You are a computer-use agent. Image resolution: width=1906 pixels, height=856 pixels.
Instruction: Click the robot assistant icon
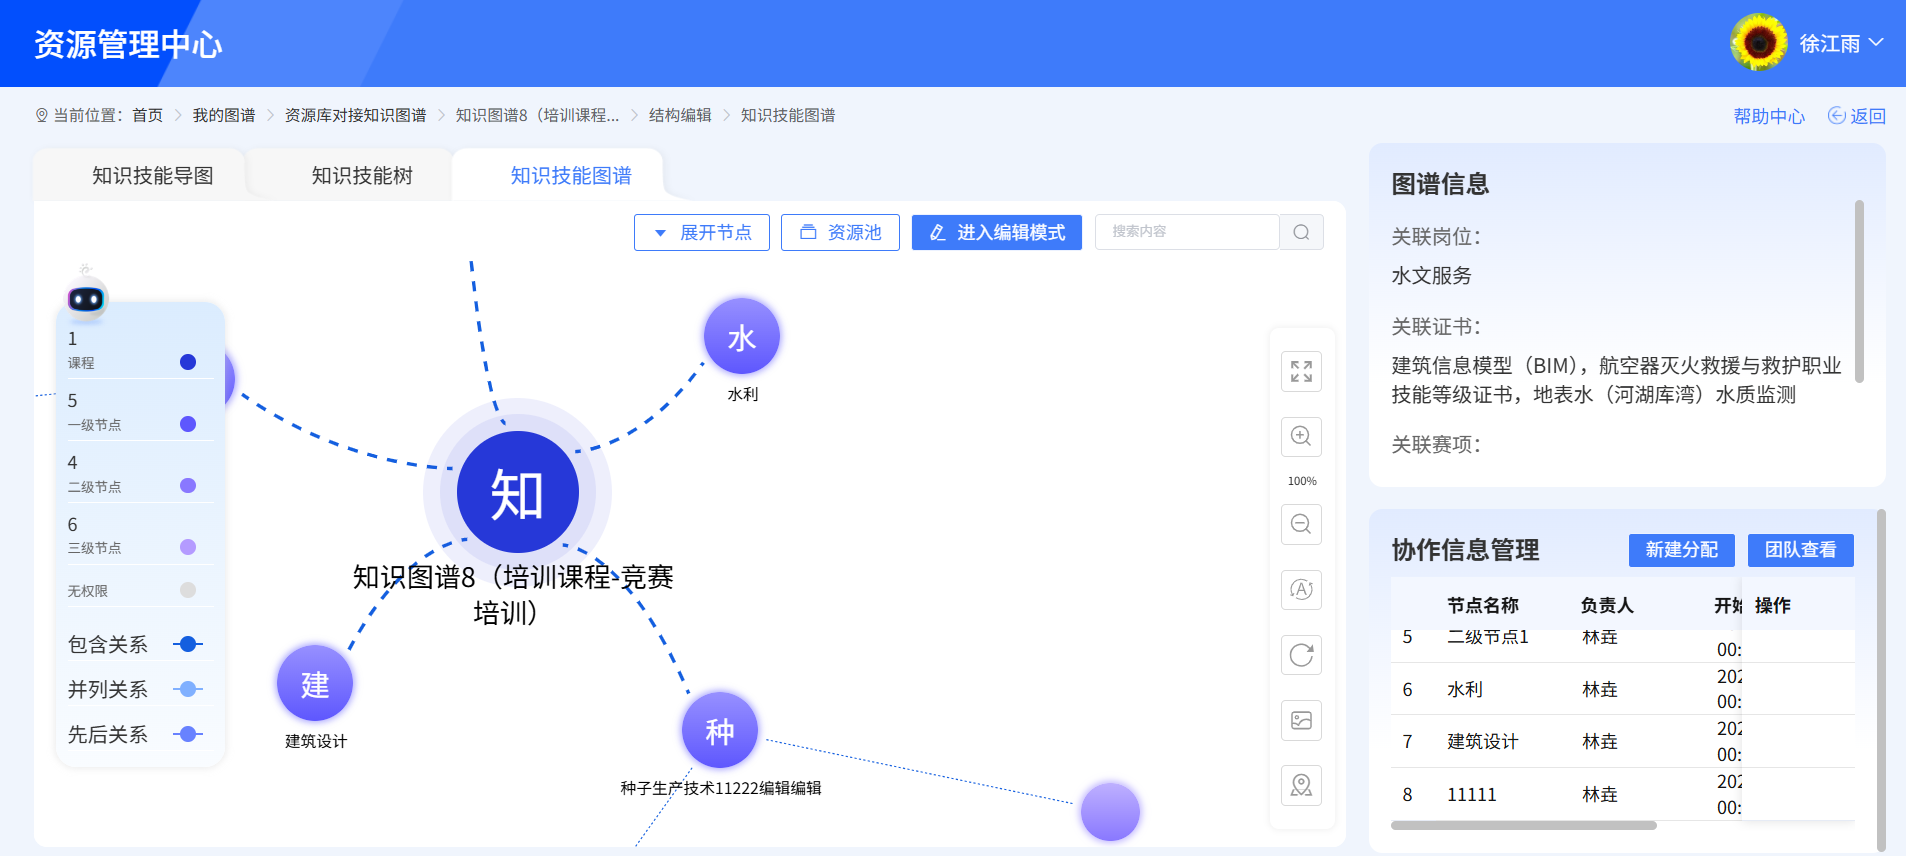point(86,297)
